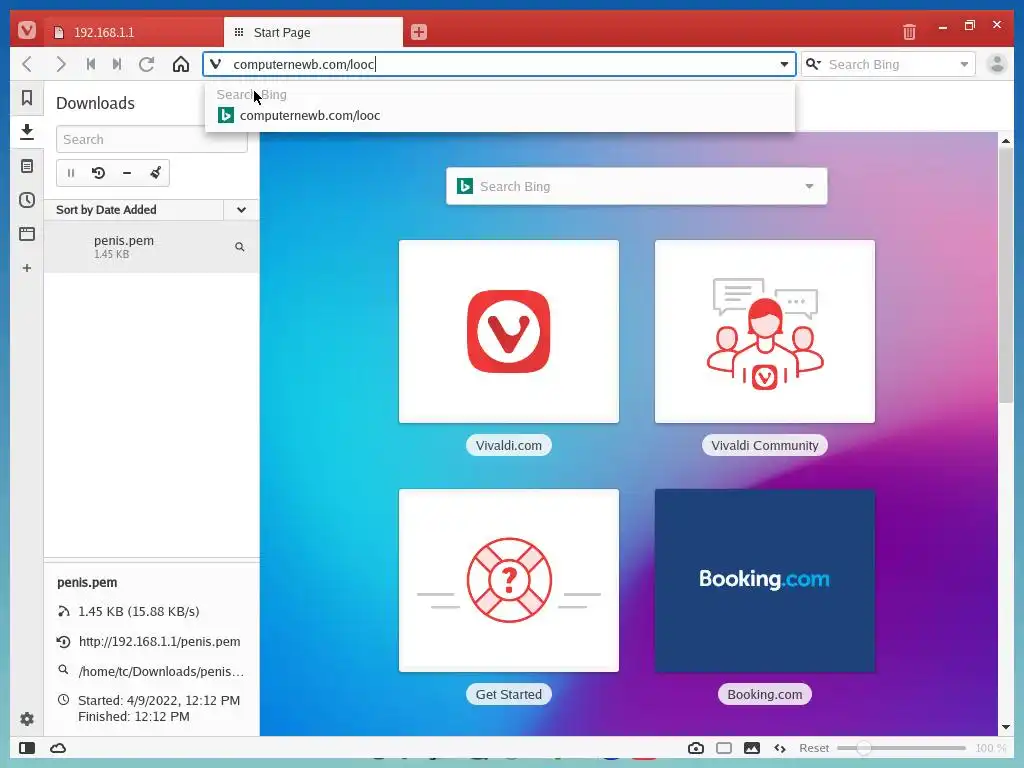Remove the selected download entry
Screen dimensions: 1024x768
click(x=127, y=173)
